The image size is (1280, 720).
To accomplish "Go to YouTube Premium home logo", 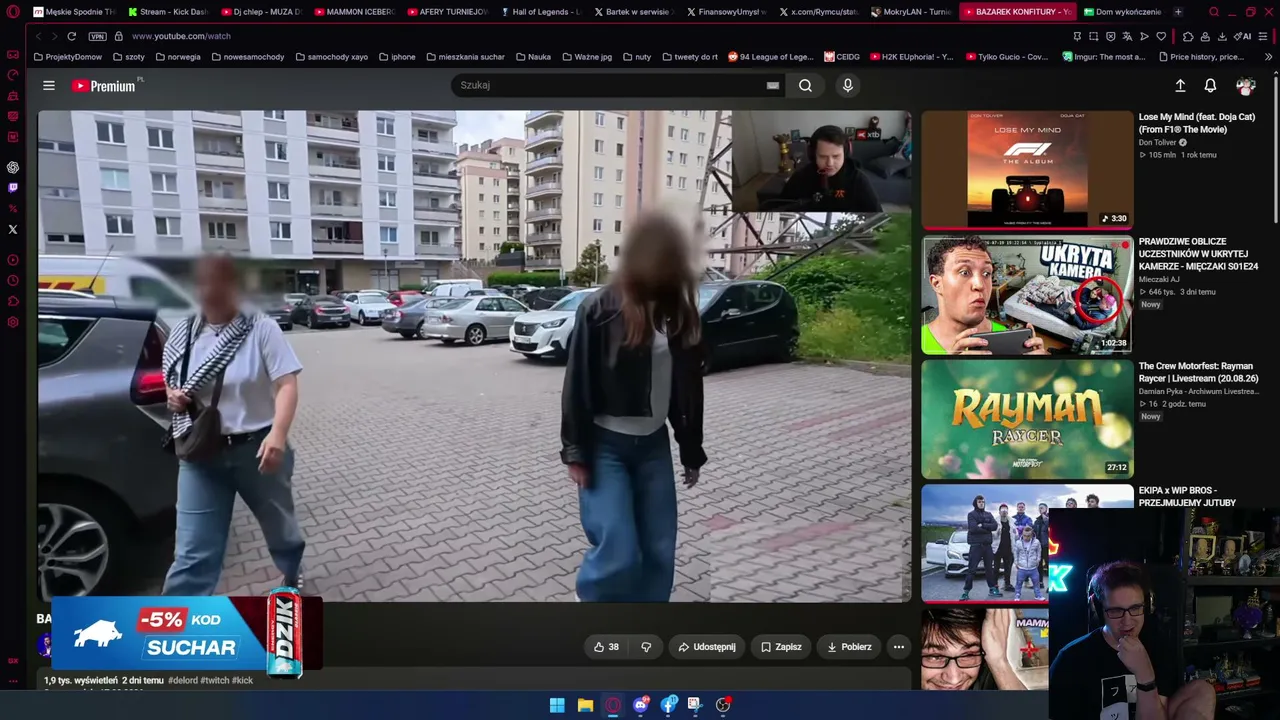I will 104,86.
